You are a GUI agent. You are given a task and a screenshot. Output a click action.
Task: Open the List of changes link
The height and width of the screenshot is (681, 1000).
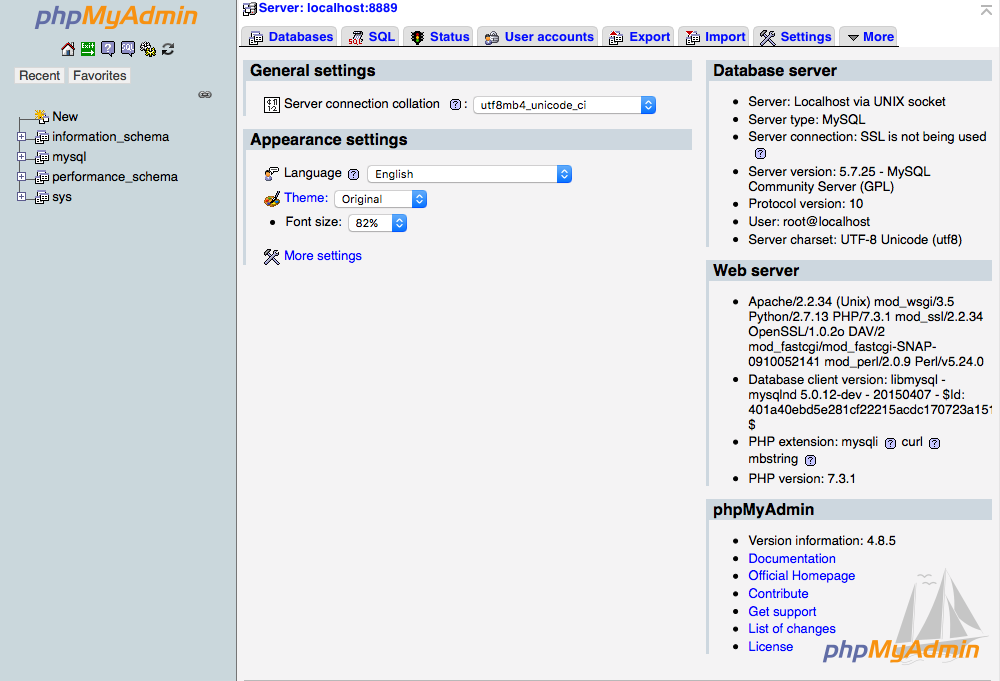click(x=791, y=629)
